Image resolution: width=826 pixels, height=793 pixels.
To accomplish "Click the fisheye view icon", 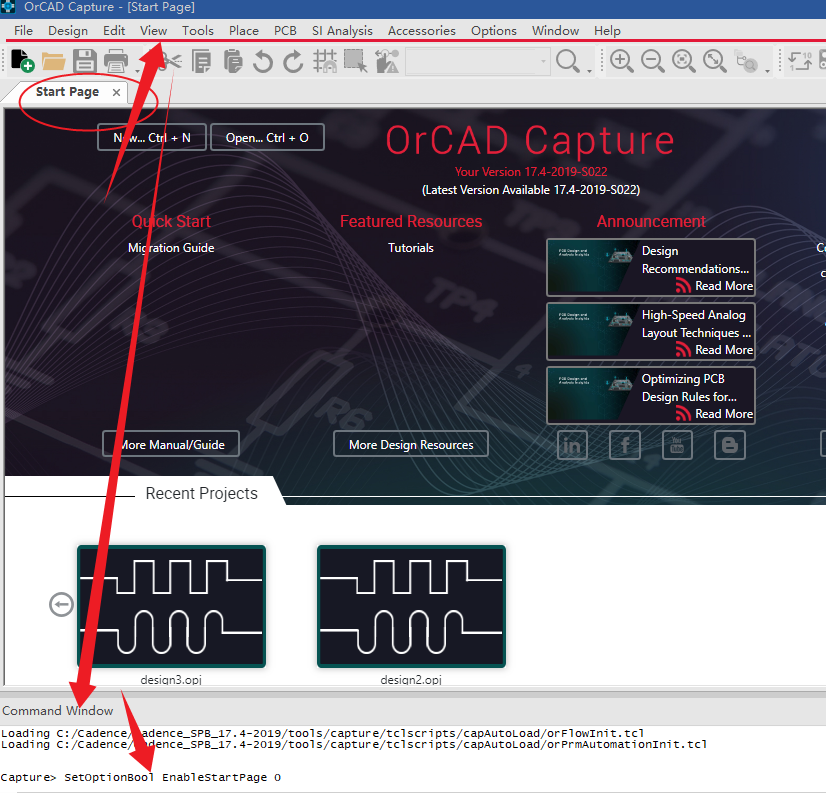I will (746, 62).
